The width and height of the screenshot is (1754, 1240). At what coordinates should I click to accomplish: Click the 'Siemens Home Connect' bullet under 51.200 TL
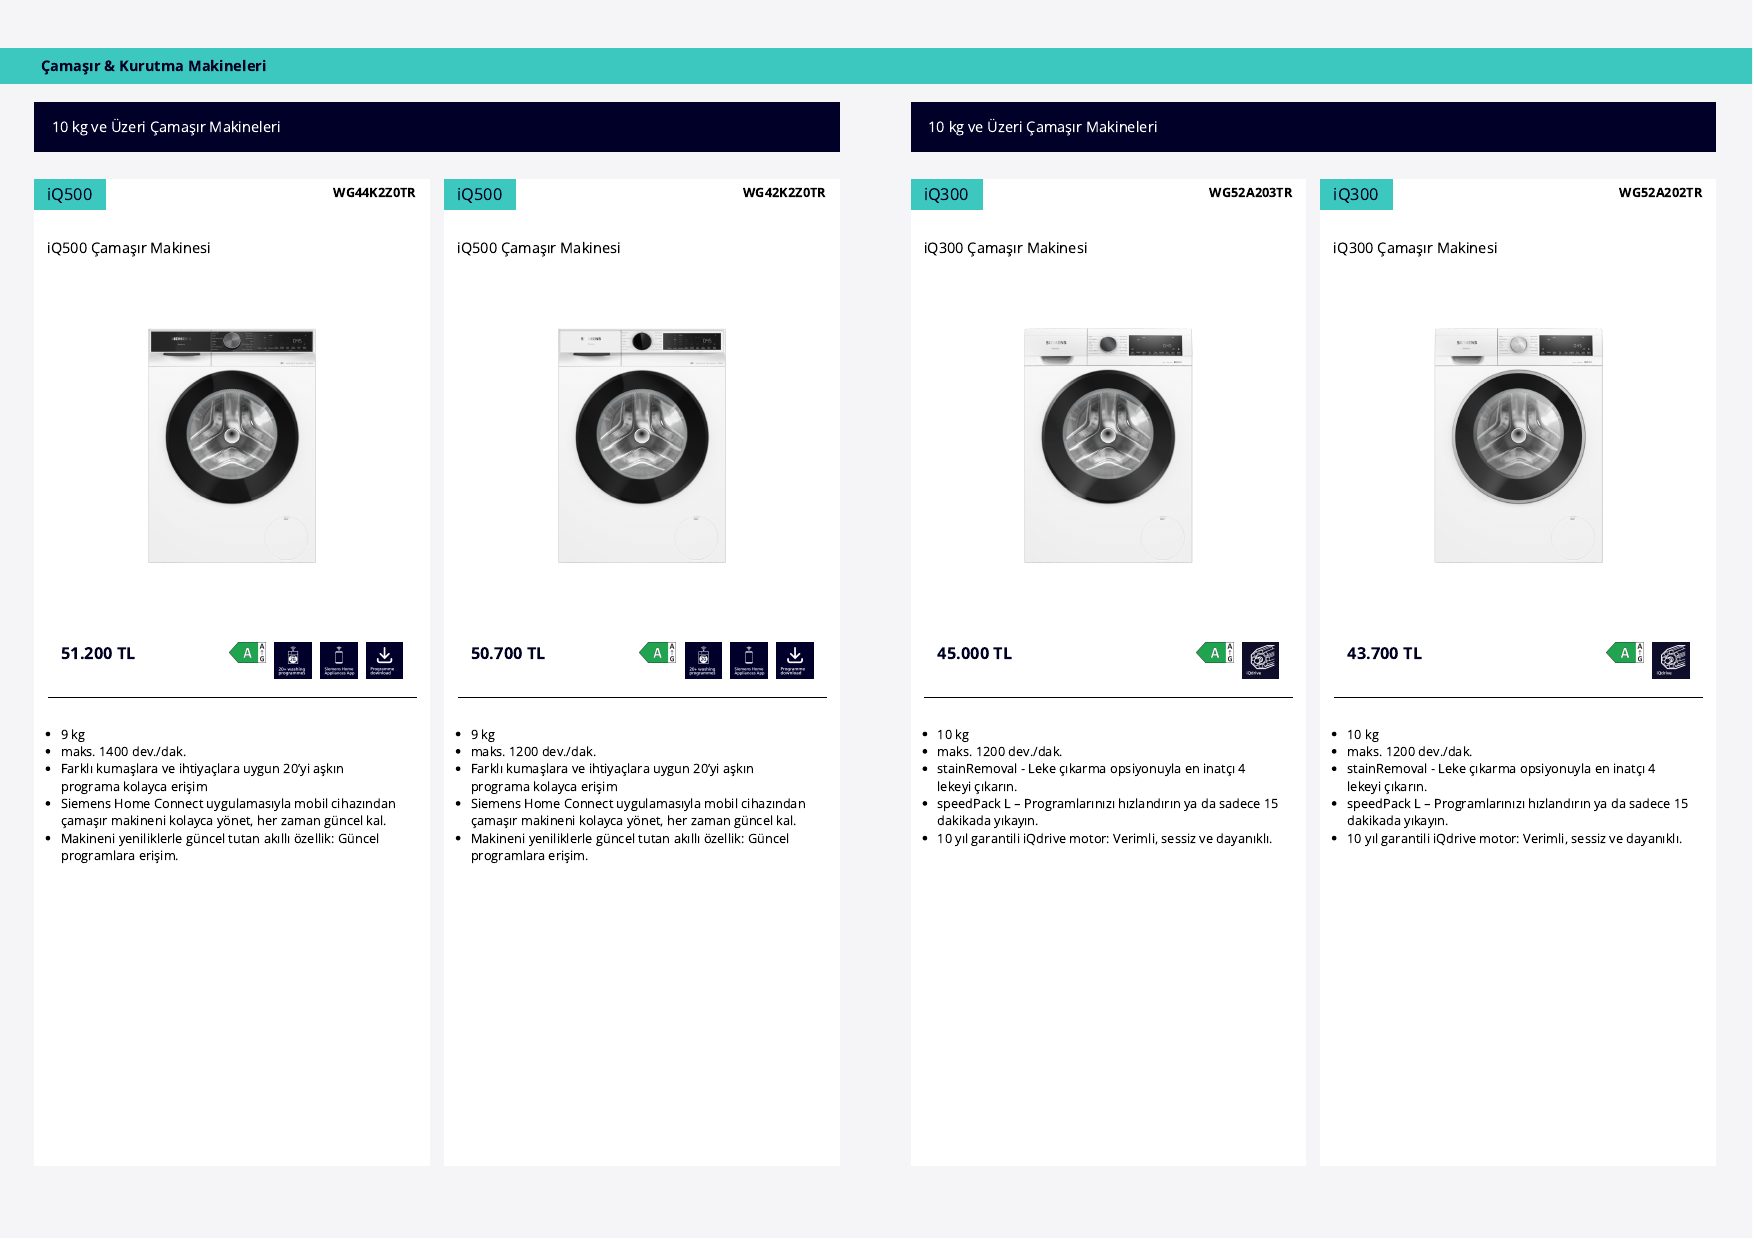pyautogui.click(x=228, y=812)
